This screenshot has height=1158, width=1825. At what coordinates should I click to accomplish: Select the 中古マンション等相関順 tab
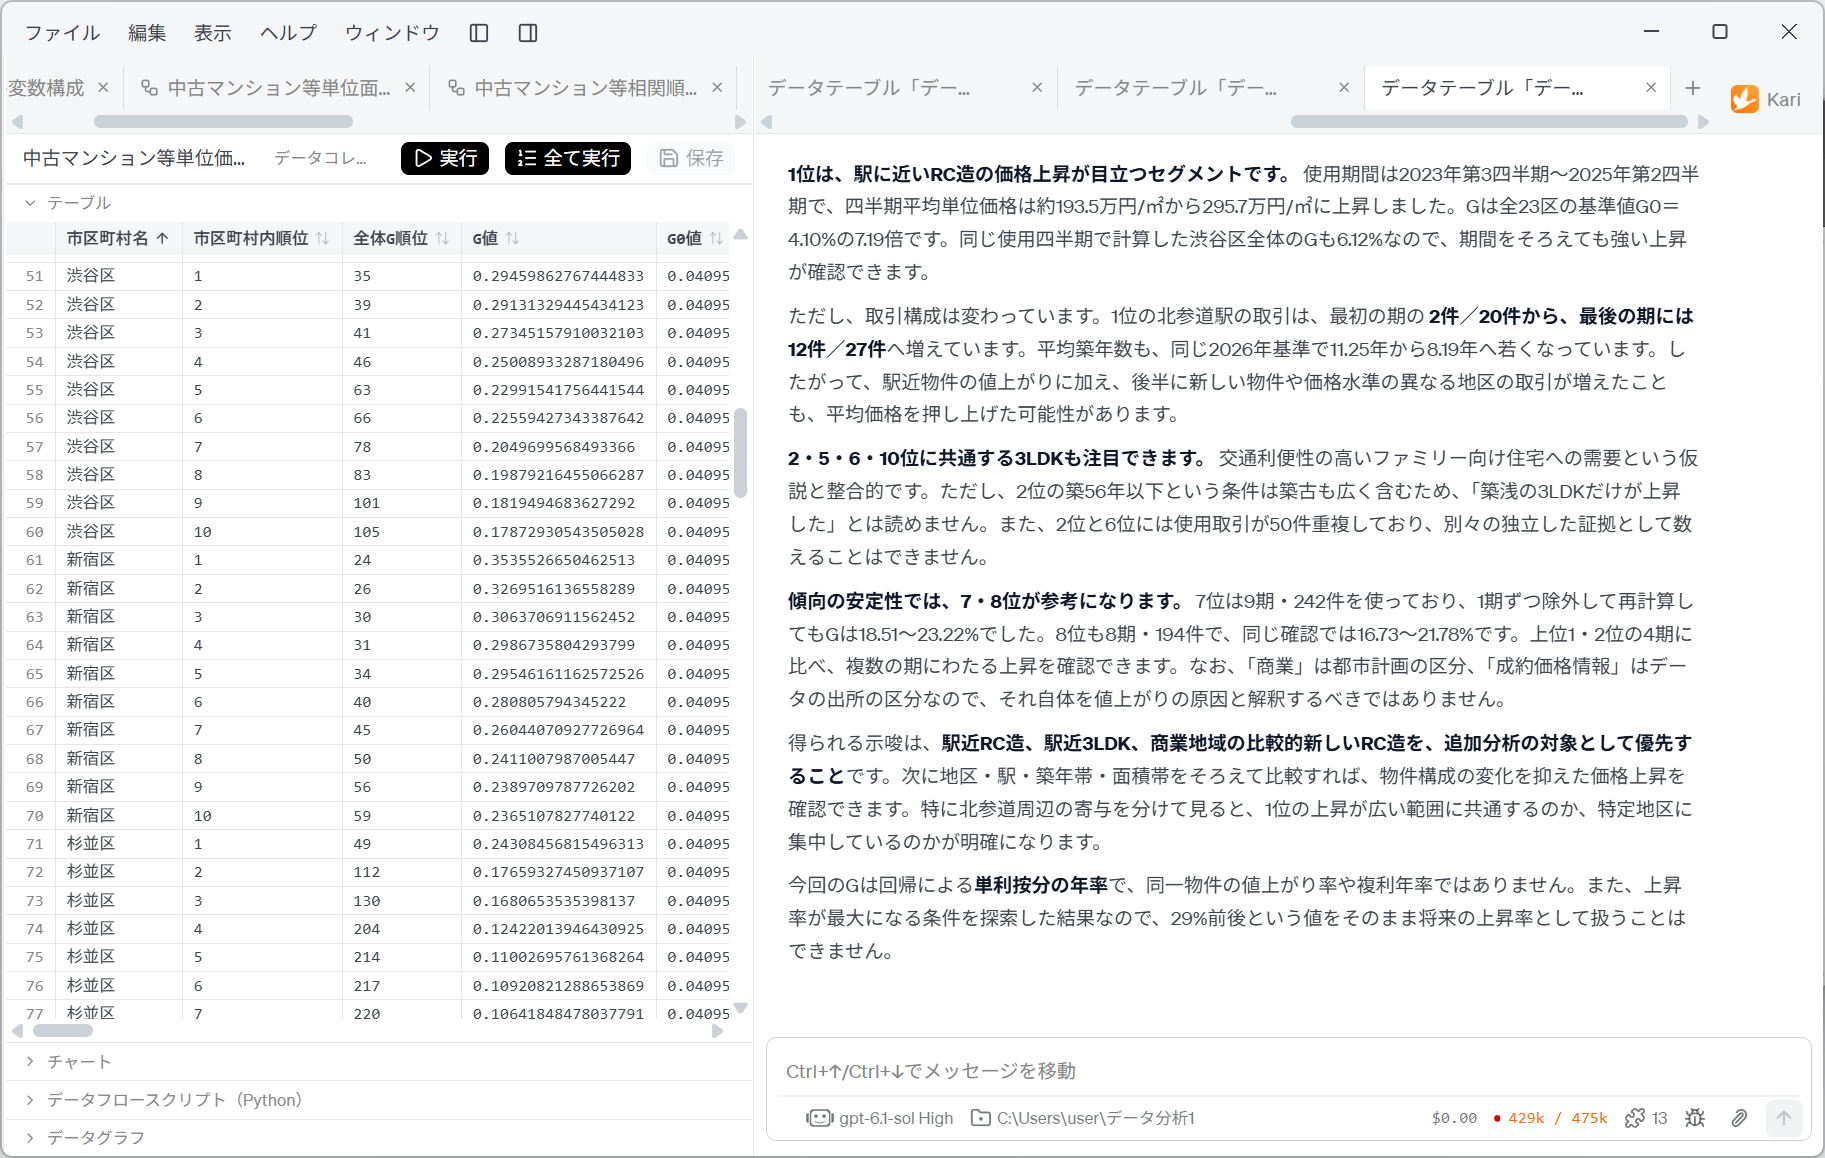pos(586,88)
